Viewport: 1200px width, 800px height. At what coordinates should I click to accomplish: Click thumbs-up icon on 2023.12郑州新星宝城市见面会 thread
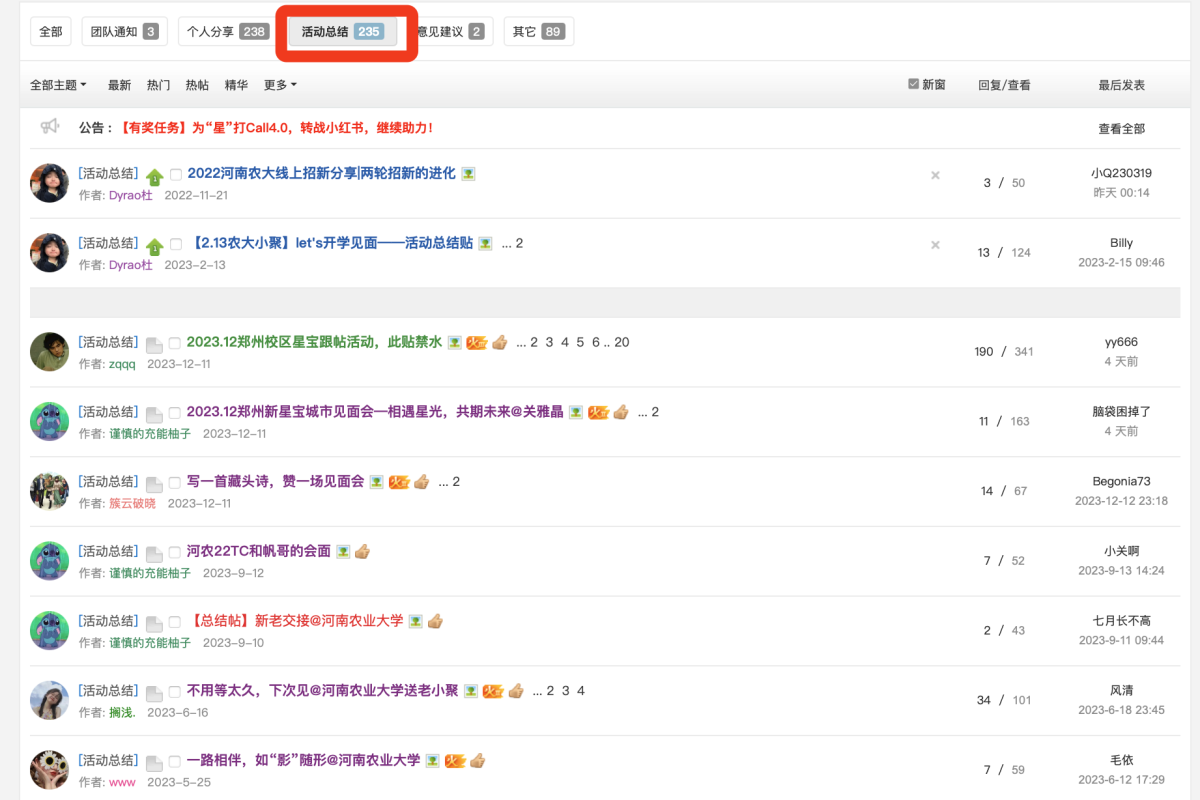[621, 412]
